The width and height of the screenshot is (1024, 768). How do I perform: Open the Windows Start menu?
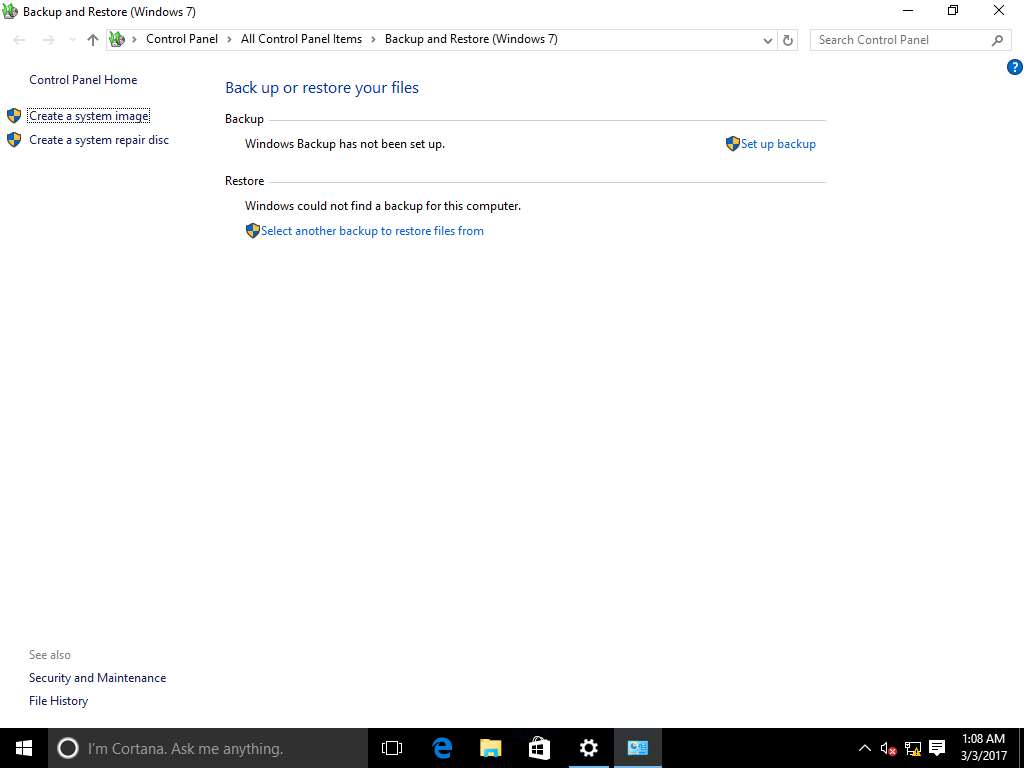tap(24, 748)
